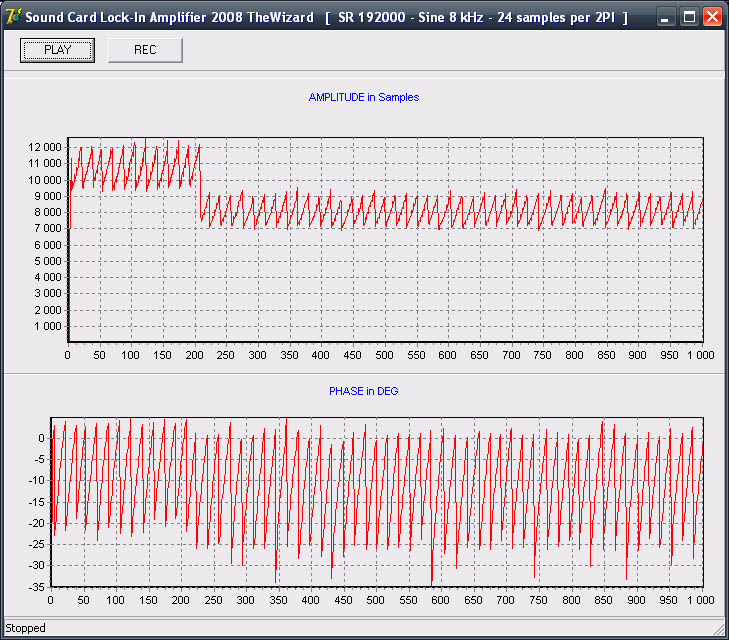Close the Sound Card Lock-In Amplifier window
Viewport: 729px width, 640px height.
tap(711, 17)
